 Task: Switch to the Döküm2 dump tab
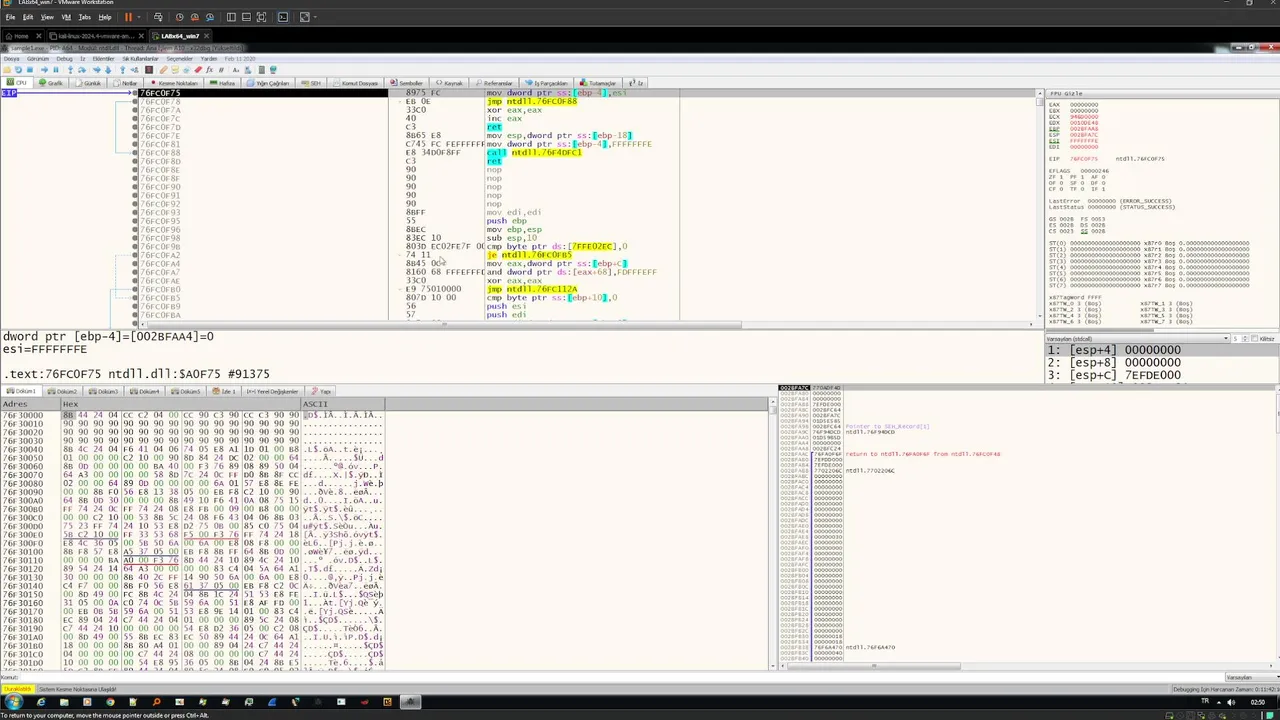click(x=63, y=391)
